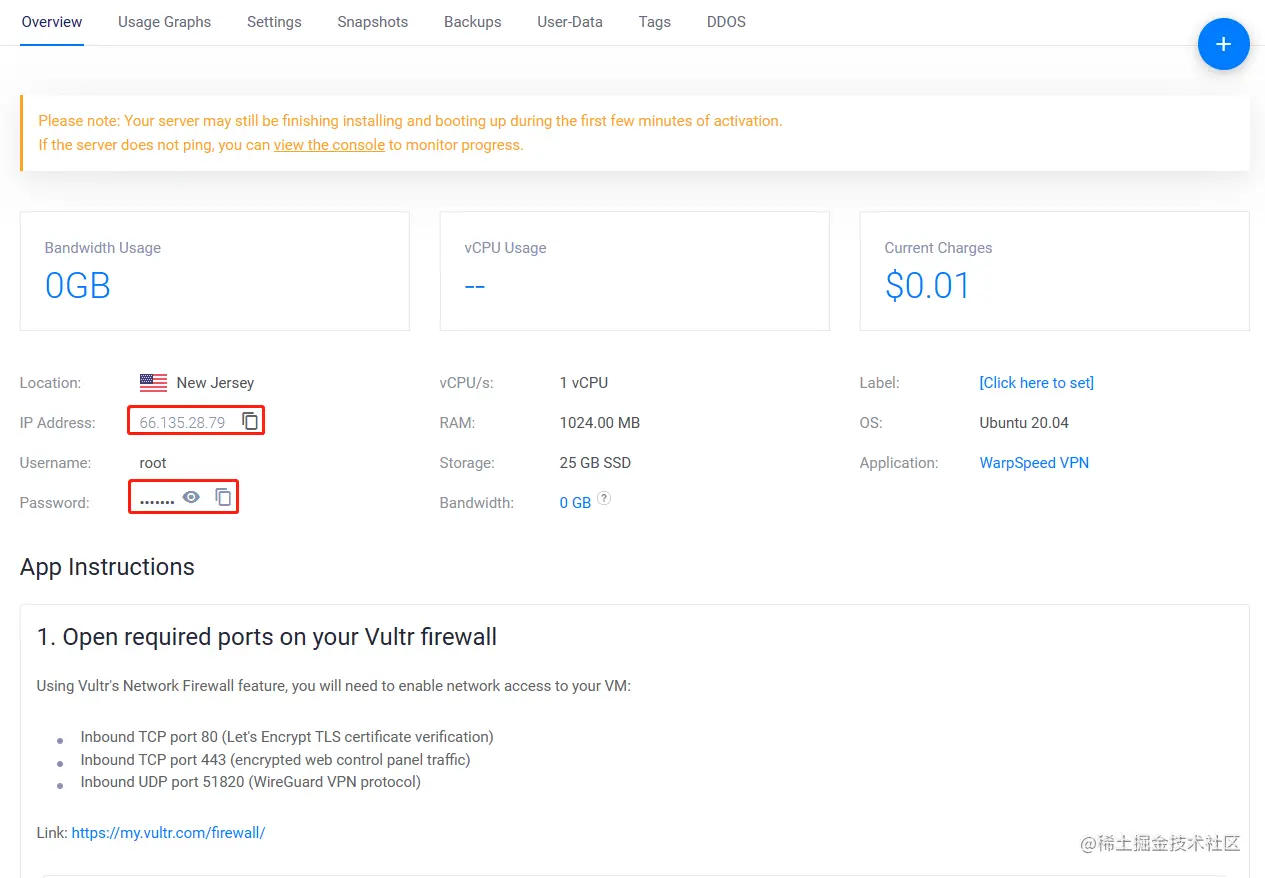Click the masked password dots

(157, 501)
